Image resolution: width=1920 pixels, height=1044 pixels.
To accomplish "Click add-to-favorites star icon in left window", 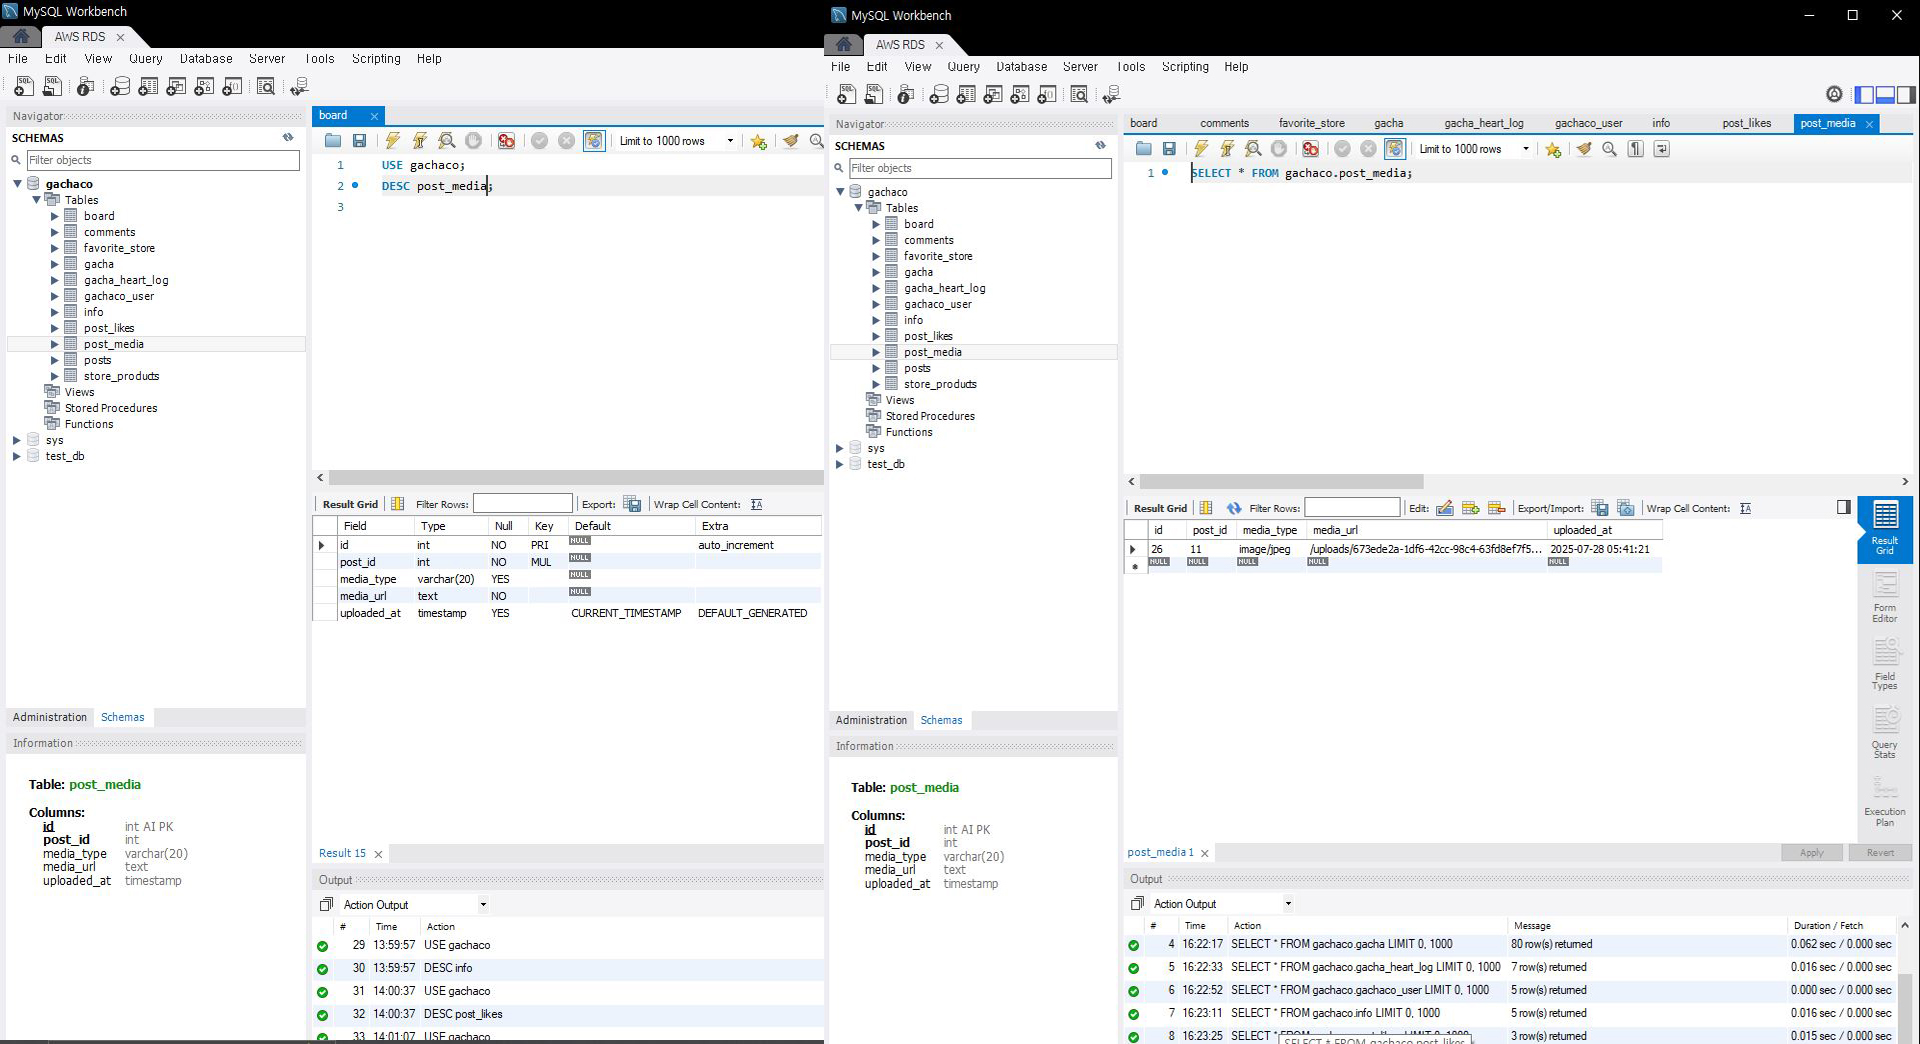I will pos(759,141).
